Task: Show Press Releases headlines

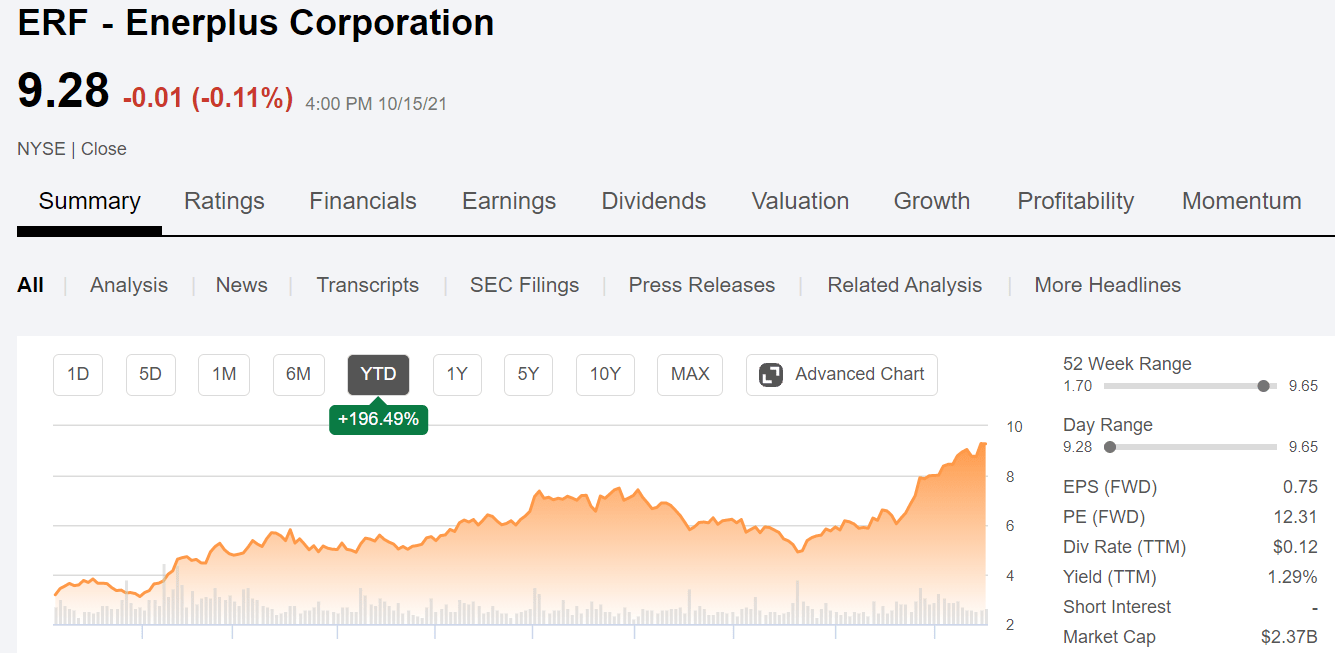Action: (x=701, y=285)
